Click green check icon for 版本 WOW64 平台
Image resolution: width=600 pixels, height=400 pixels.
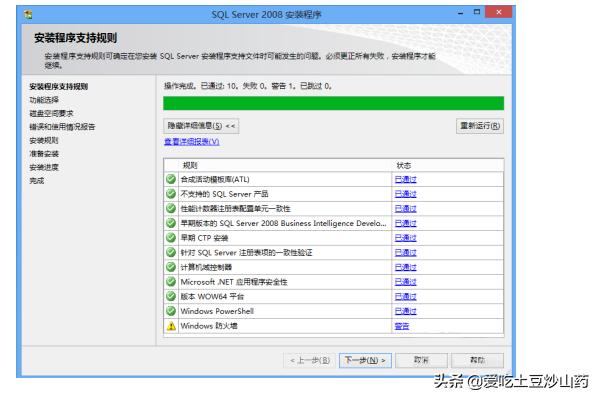pos(171,296)
